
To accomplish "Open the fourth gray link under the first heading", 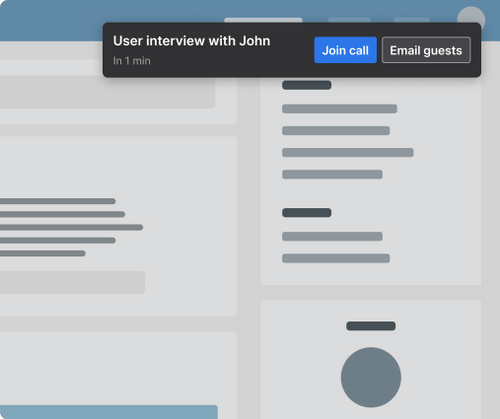I will [x=332, y=174].
